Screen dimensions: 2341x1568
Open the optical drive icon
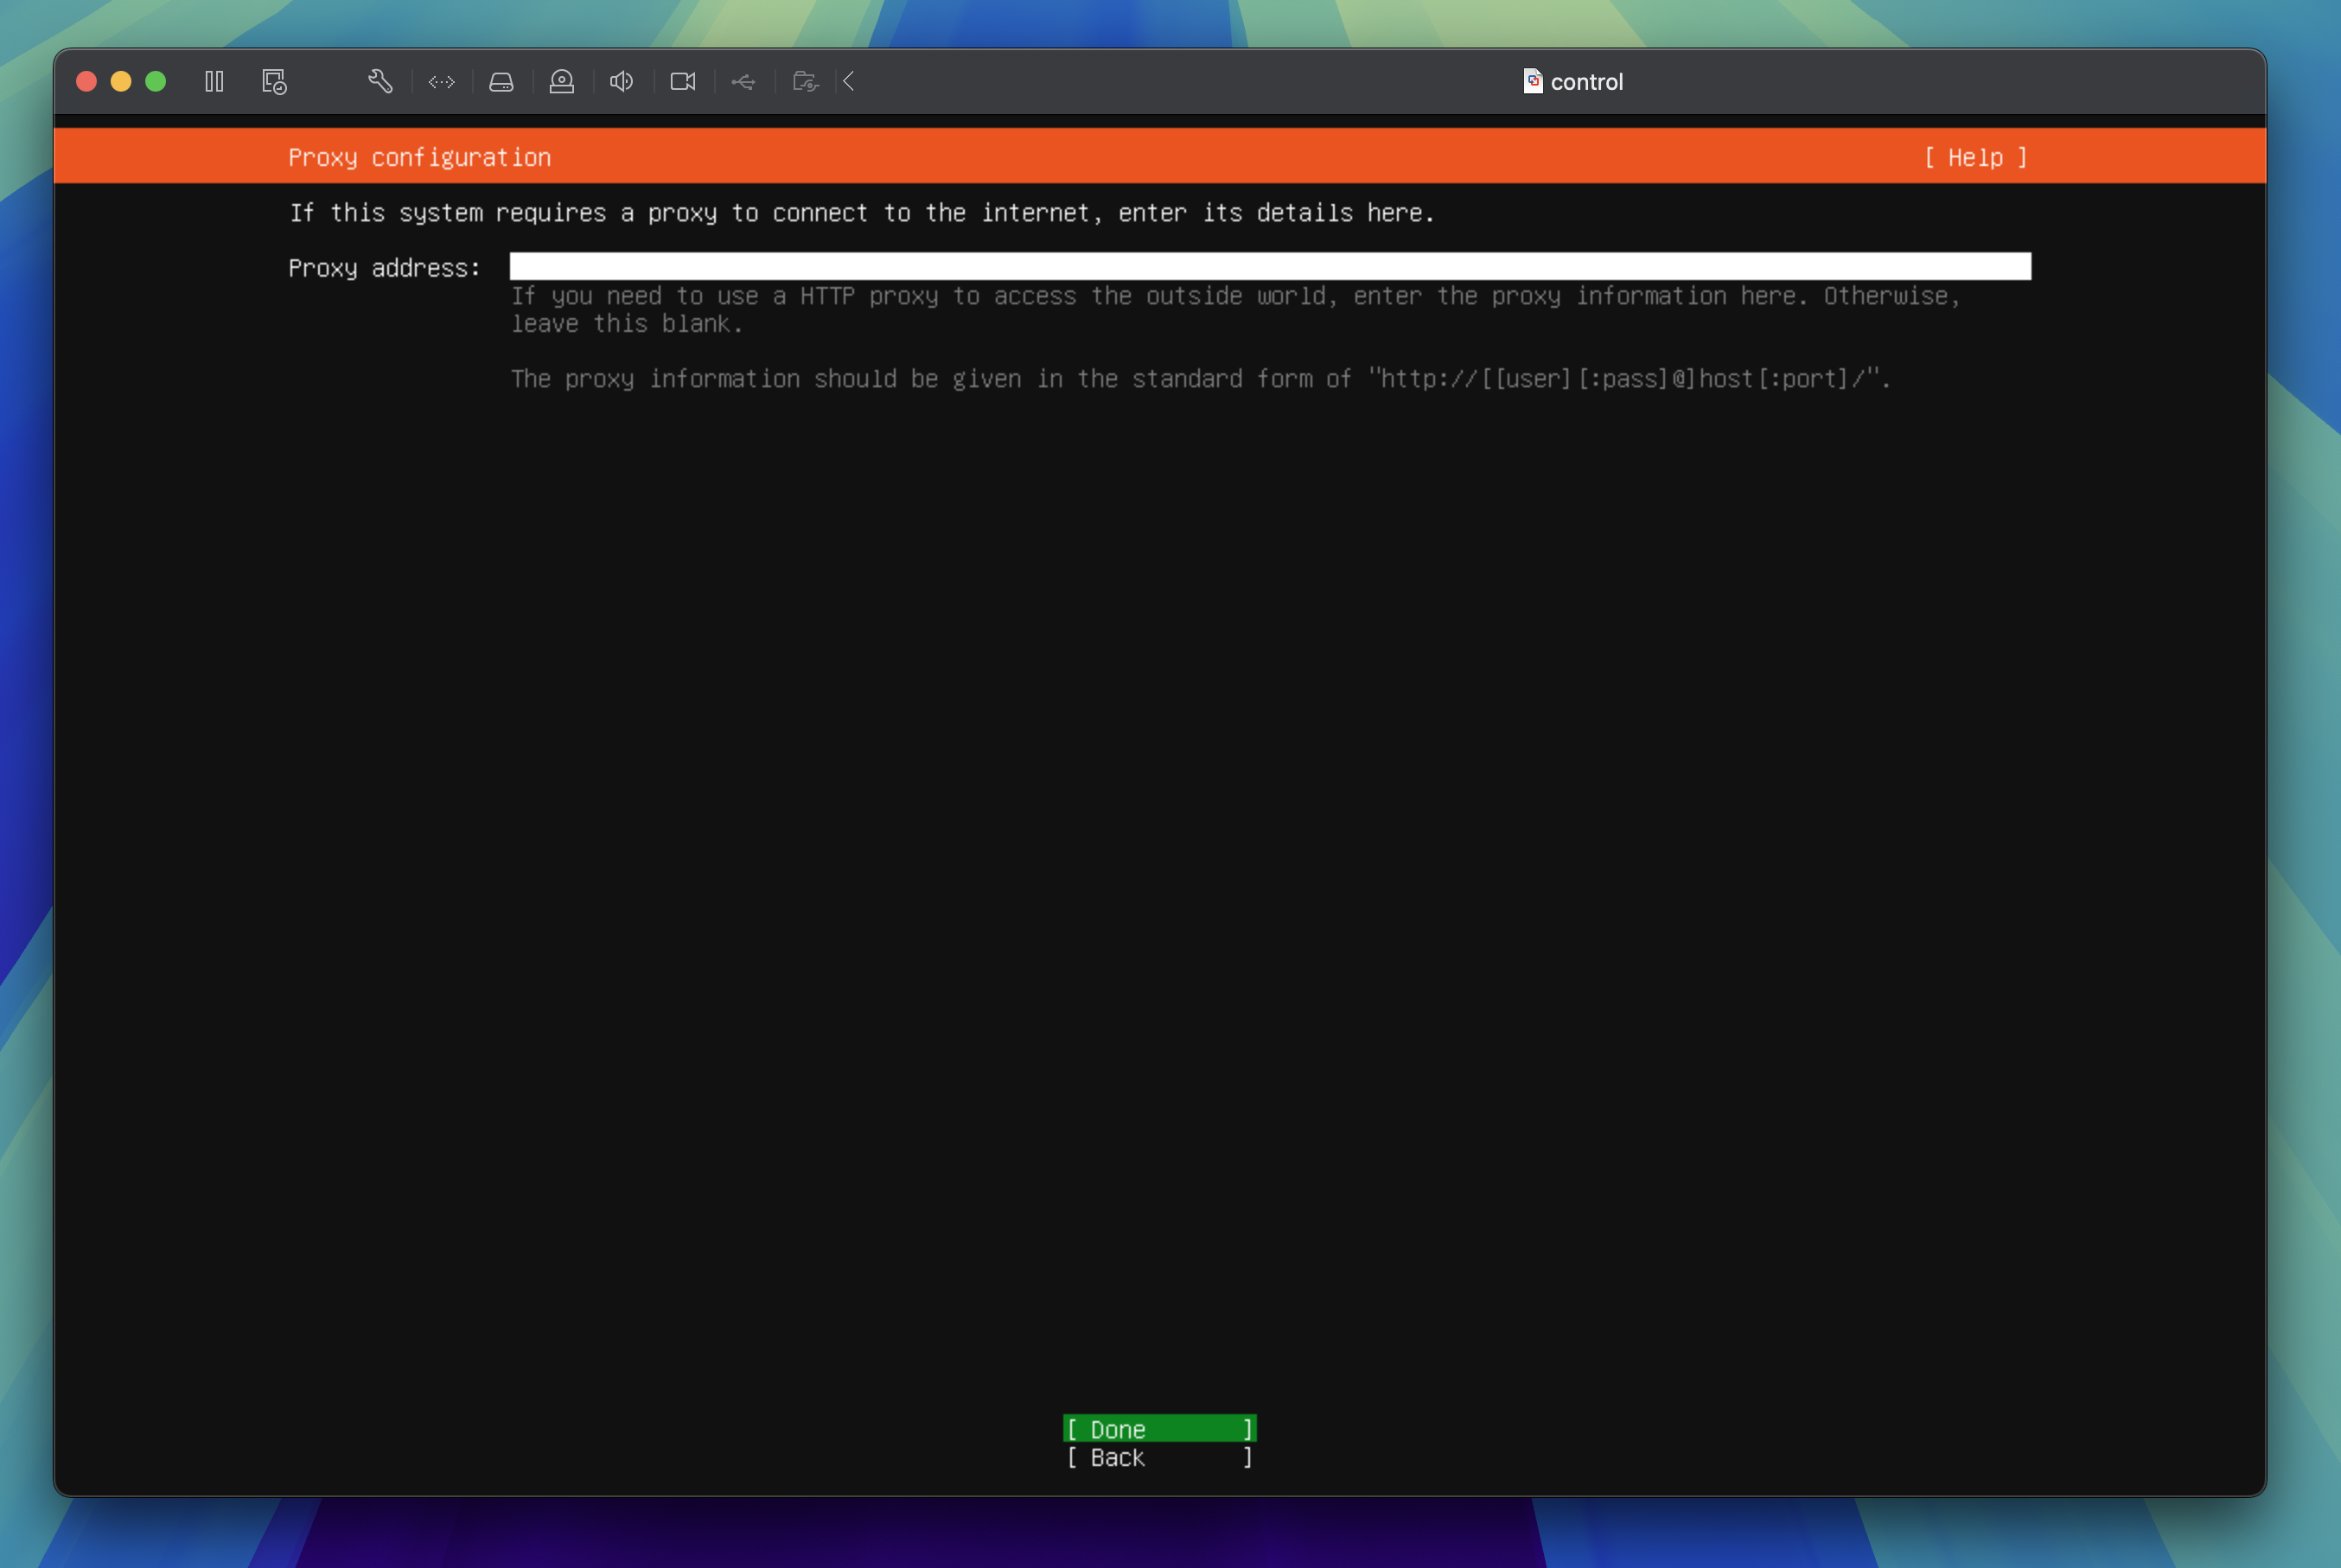[562, 81]
